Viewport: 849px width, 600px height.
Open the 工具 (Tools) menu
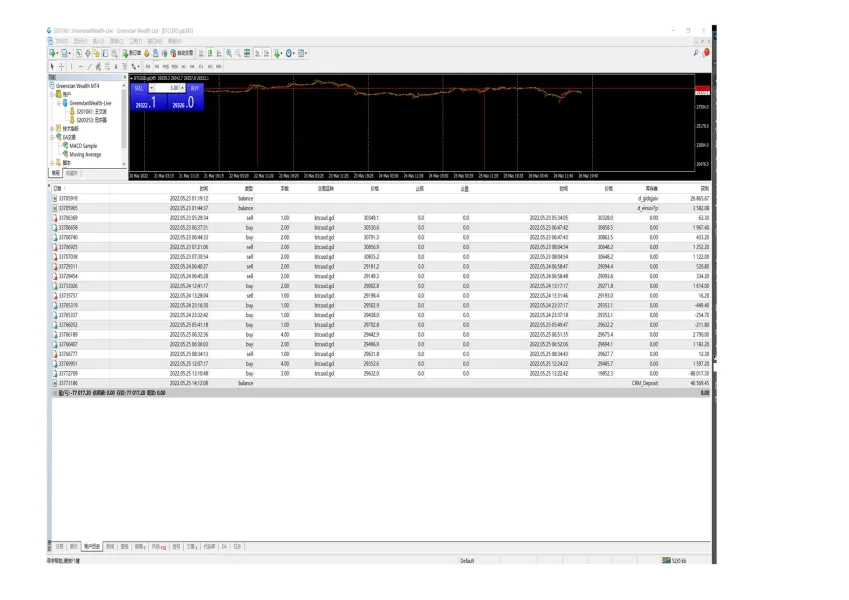click(135, 41)
